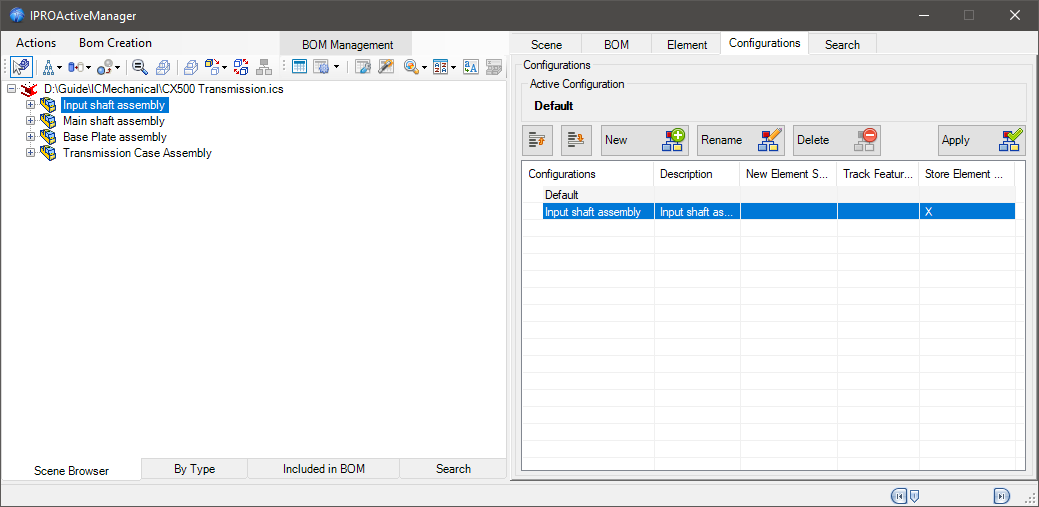Toggle New Element cell for Input shaft assembly row
The image size is (1039, 507).
pyautogui.click(x=788, y=212)
